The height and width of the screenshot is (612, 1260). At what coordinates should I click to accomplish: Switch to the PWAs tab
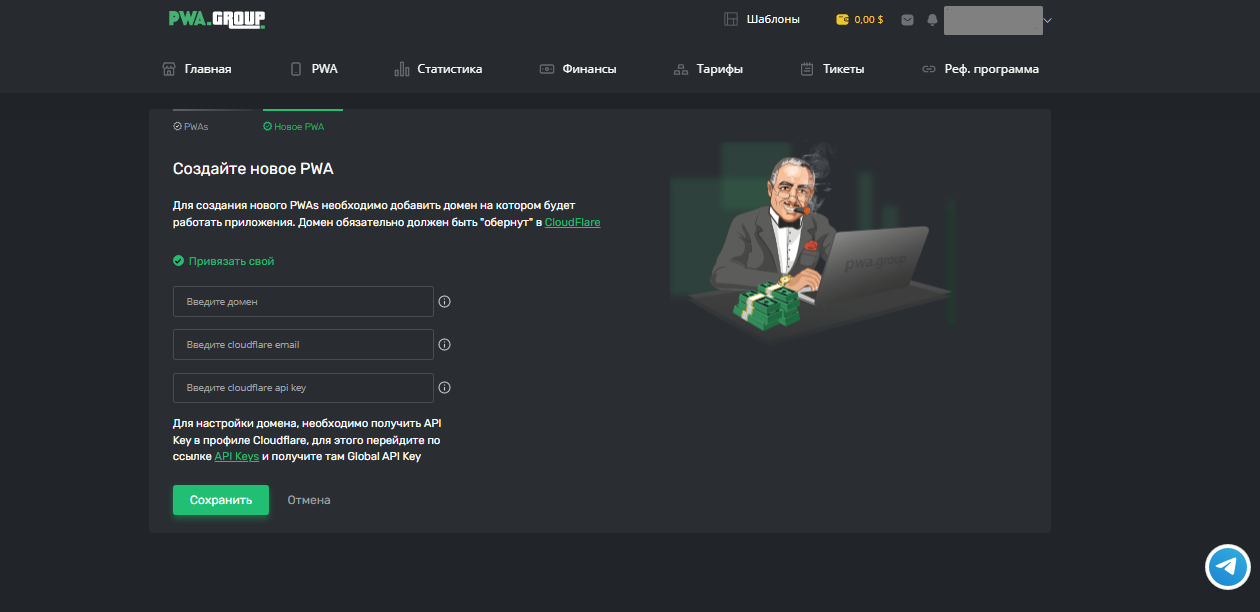191,127
